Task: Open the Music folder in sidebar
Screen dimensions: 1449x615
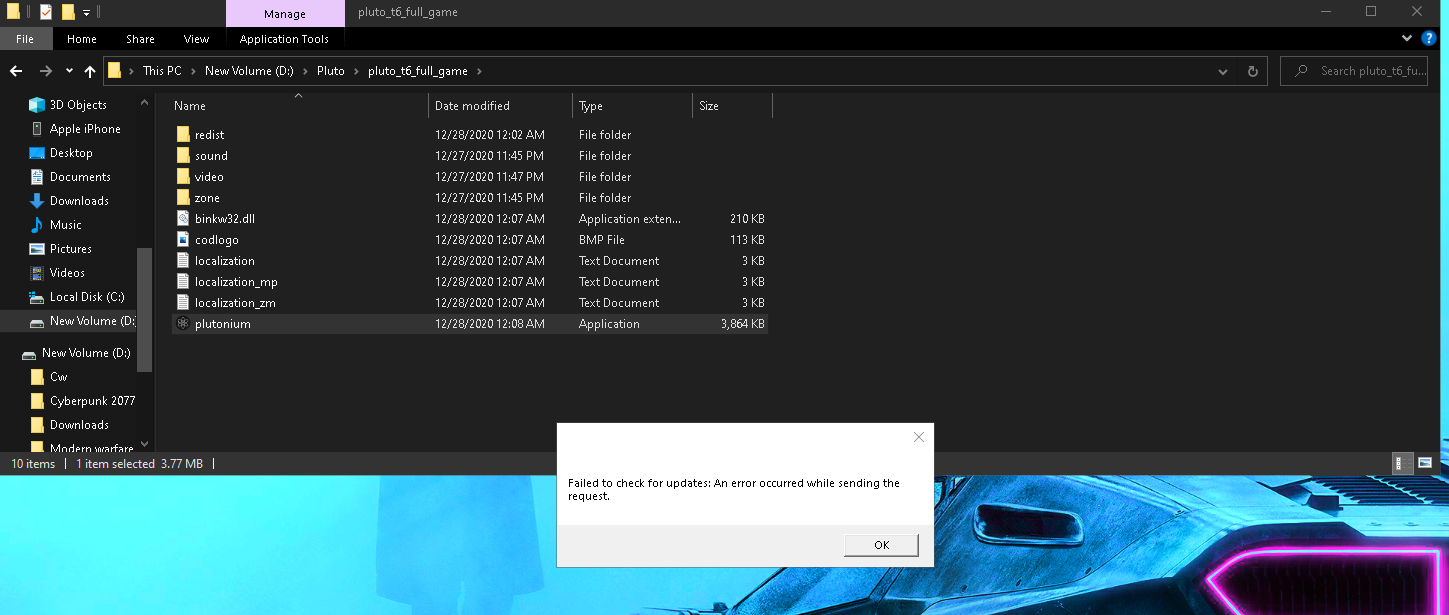Action: pyautogui.click(x=66, y=225)
